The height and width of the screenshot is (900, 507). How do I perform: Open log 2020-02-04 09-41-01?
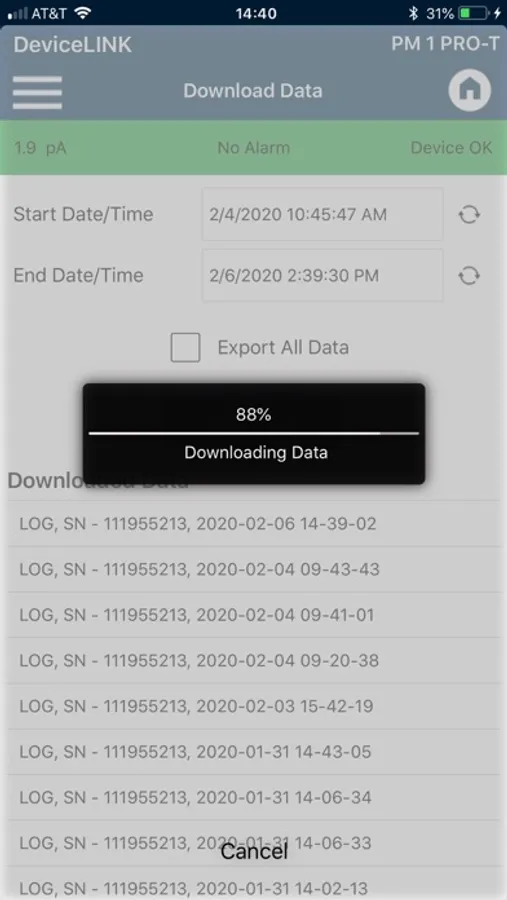coord(254,615)
